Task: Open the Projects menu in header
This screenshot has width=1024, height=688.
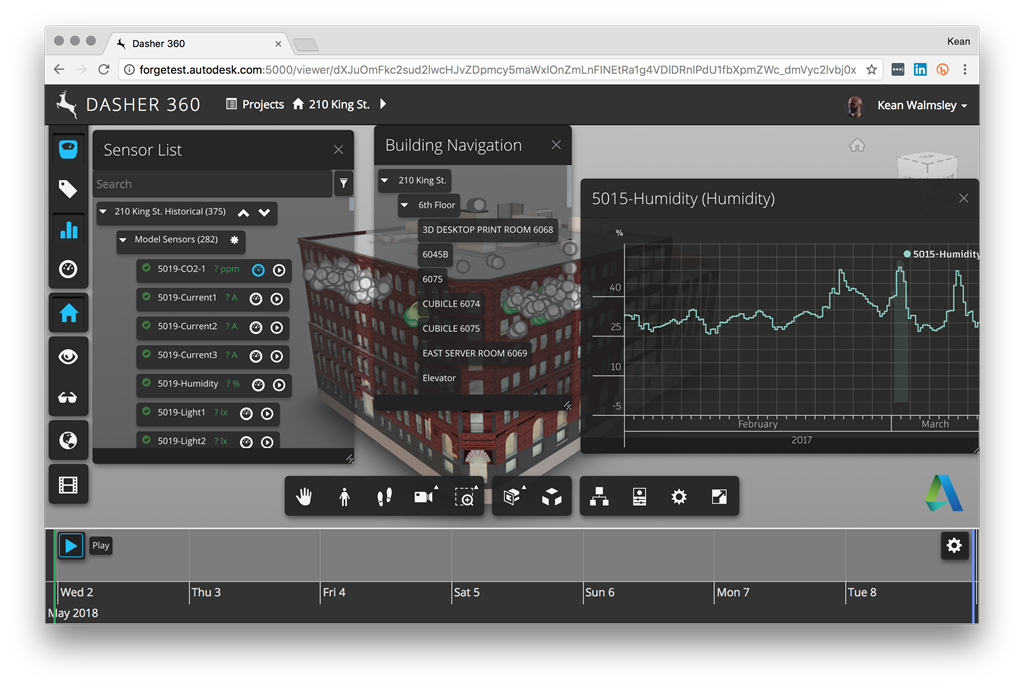Action: pyautogui.click(x=254, y=104)
